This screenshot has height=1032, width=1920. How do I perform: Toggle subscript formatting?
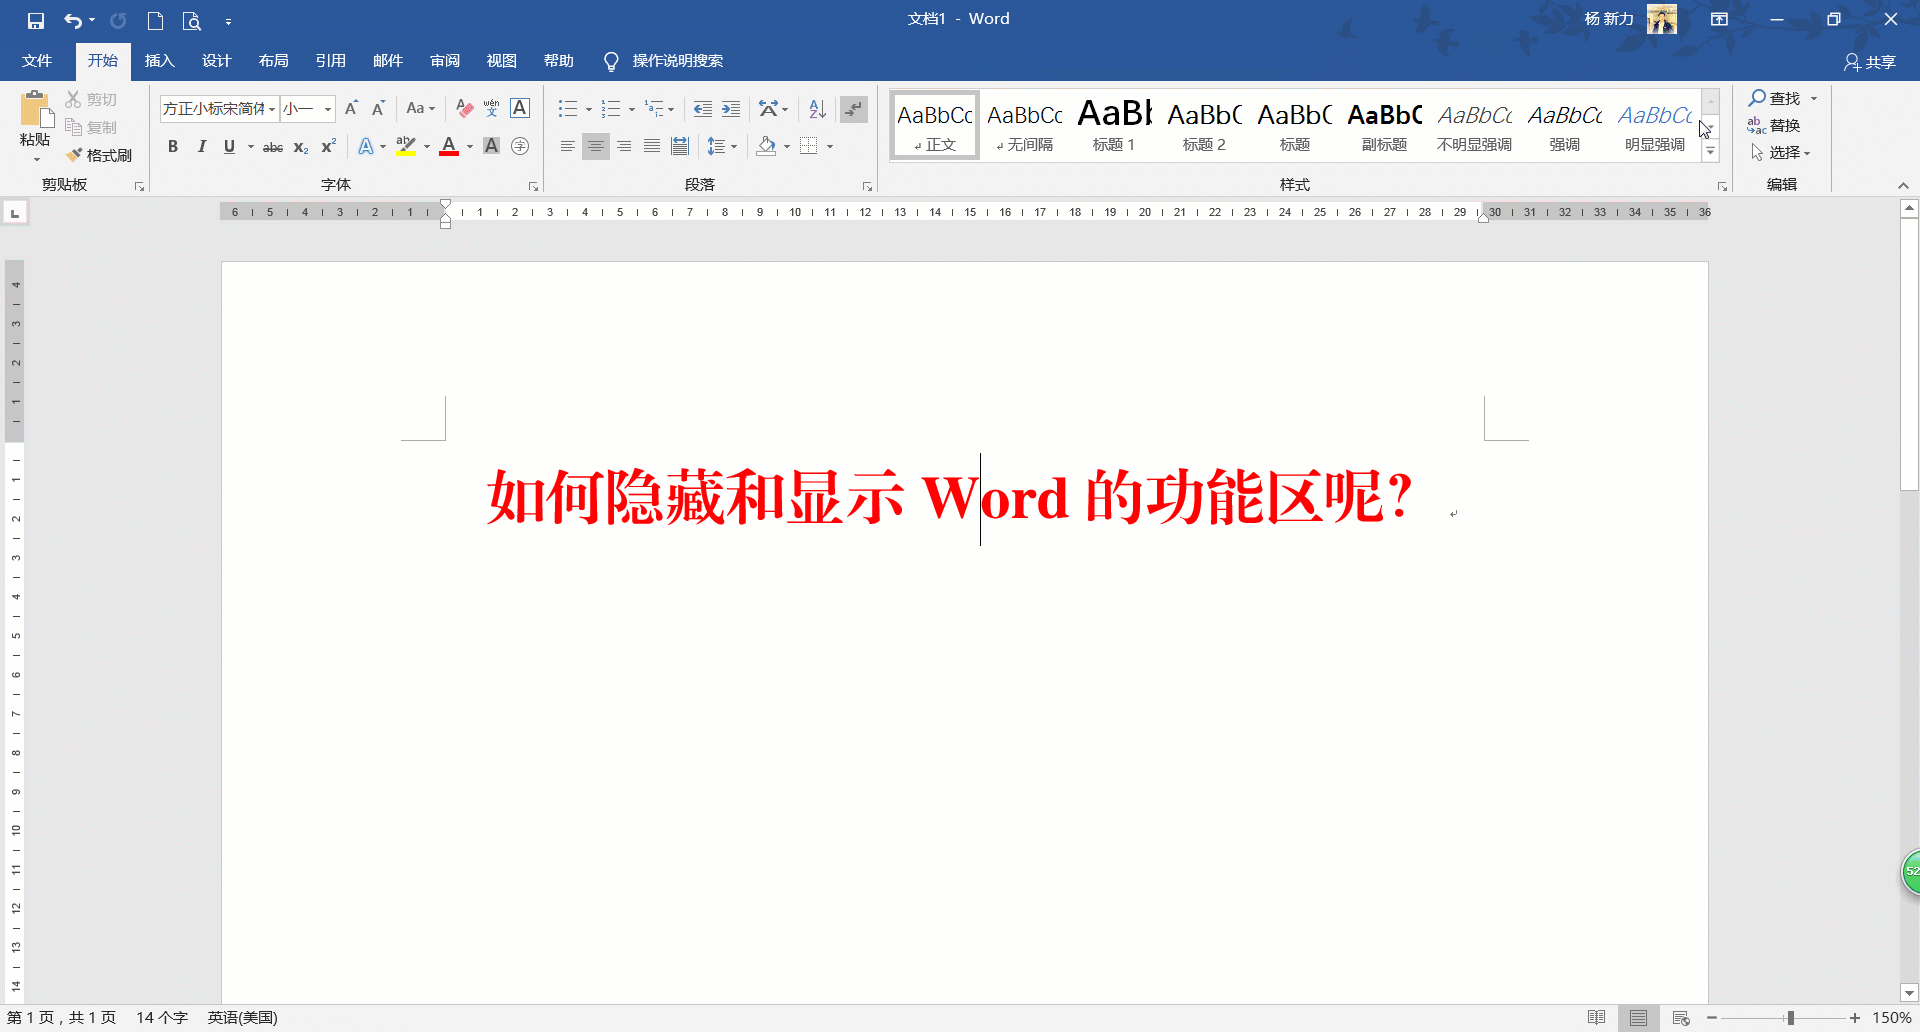pos(300,147)
